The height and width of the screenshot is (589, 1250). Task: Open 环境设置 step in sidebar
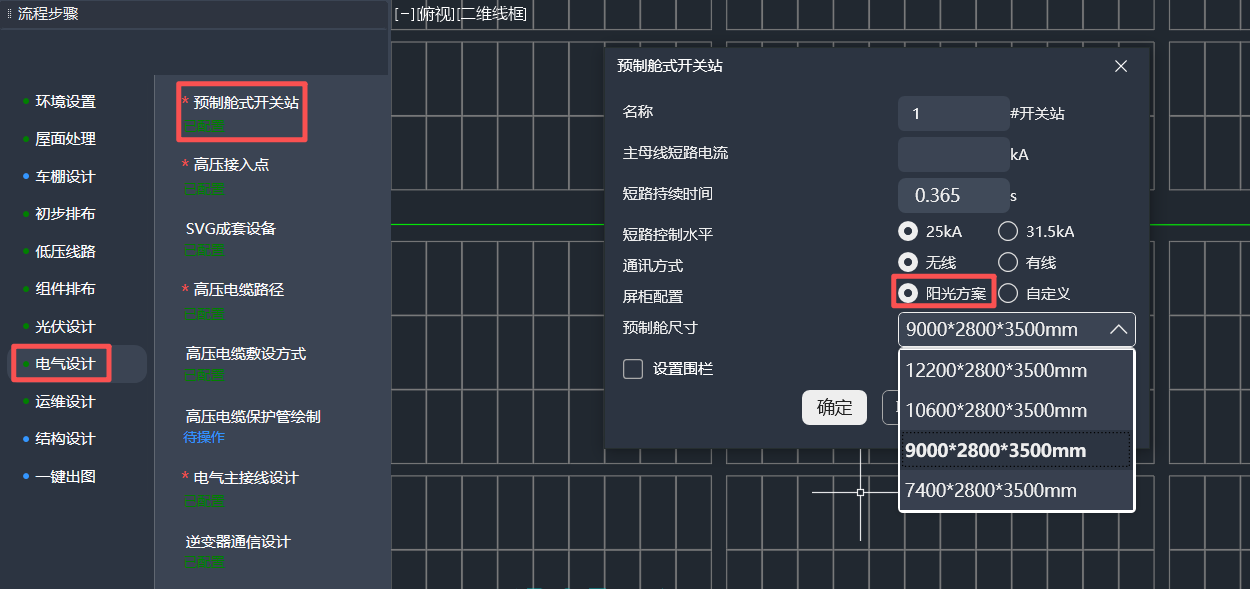(x=66, y=102)
